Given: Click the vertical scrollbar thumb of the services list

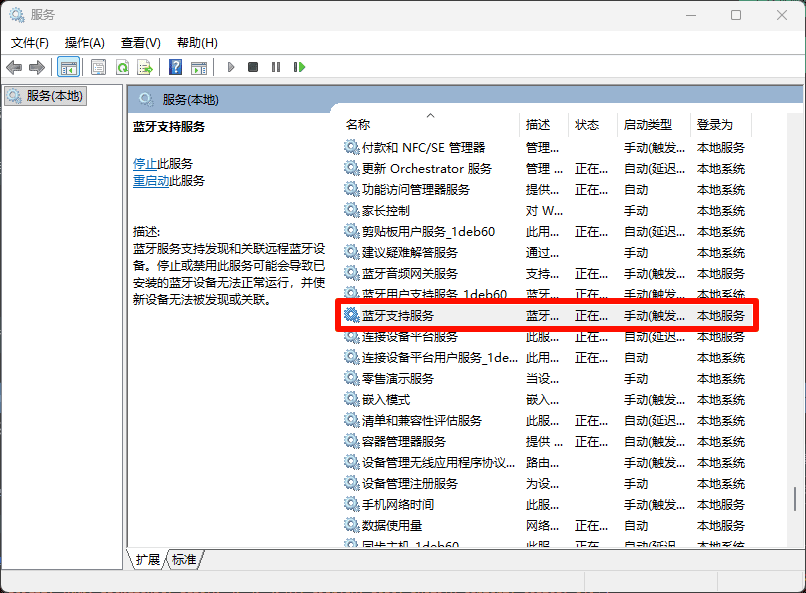Looking at the screenshot, I should point(795,499).
